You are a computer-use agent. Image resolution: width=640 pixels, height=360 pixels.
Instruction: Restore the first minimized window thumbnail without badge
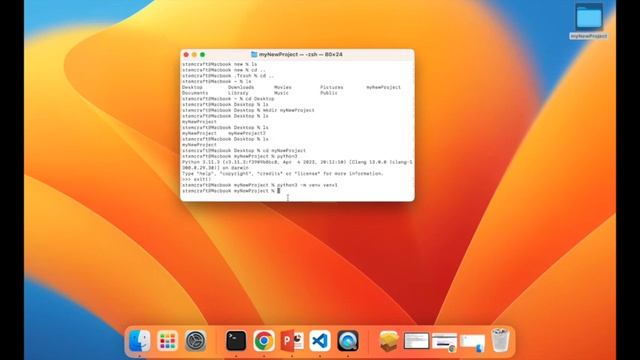(x=416, y=341)
